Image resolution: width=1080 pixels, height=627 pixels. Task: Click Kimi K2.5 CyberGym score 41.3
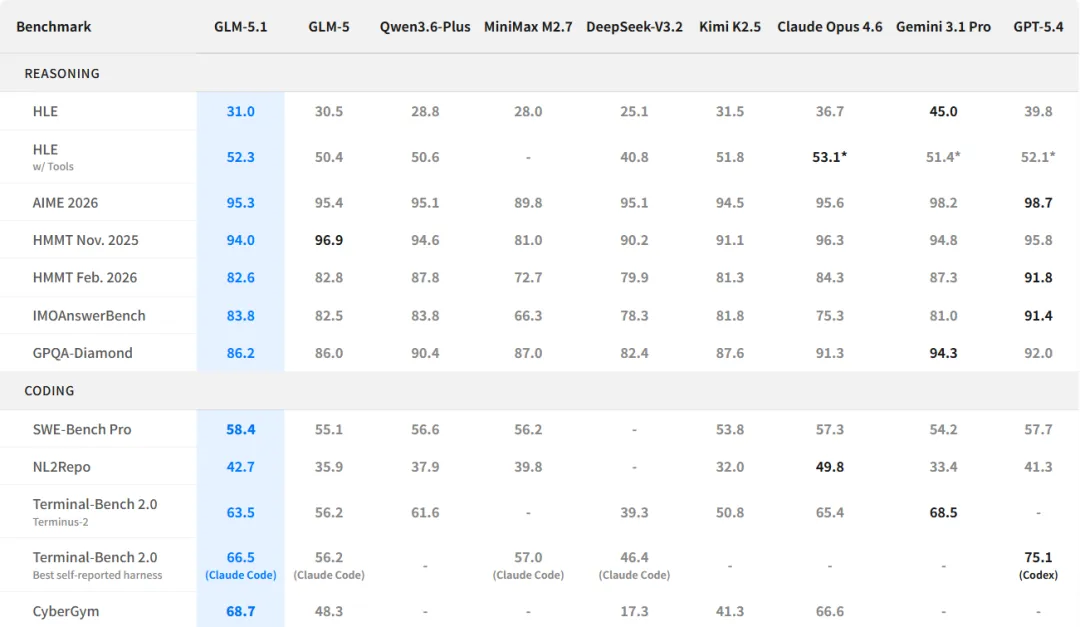coord(730,611)
